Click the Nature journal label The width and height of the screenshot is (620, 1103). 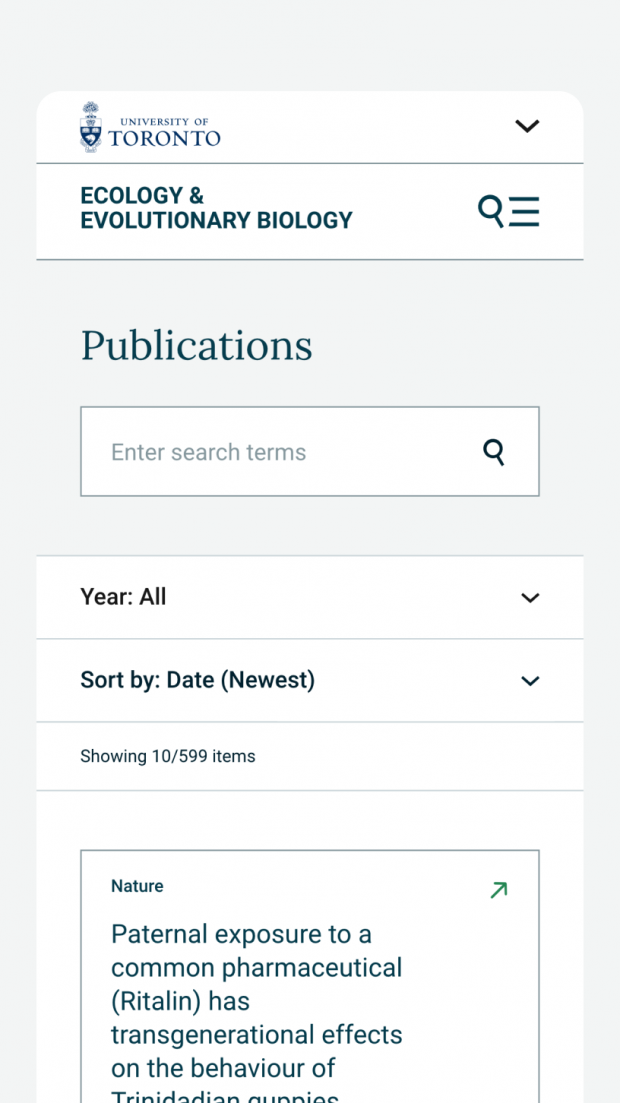(x=137, y=886)
